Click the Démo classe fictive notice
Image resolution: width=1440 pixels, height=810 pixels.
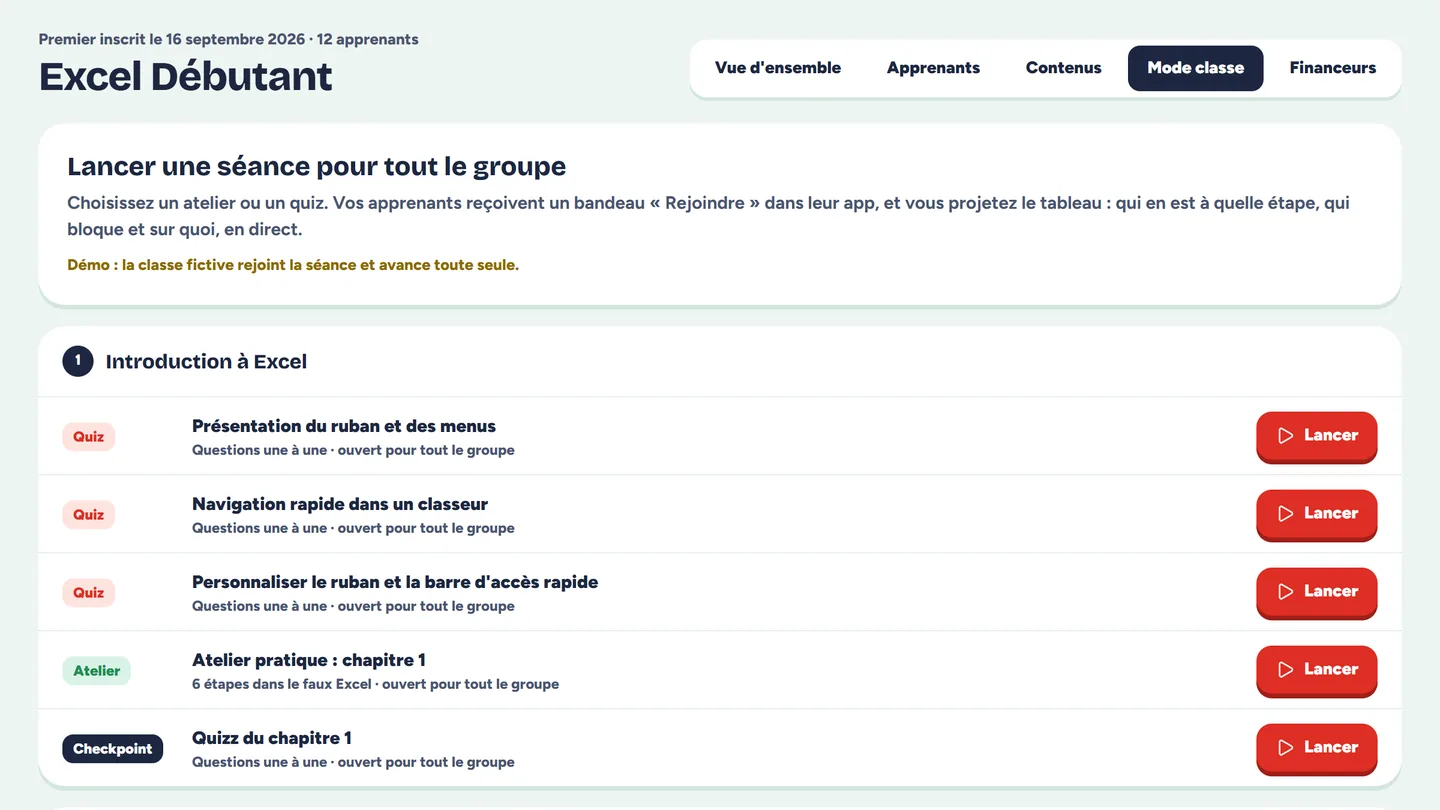pos(293,266)
